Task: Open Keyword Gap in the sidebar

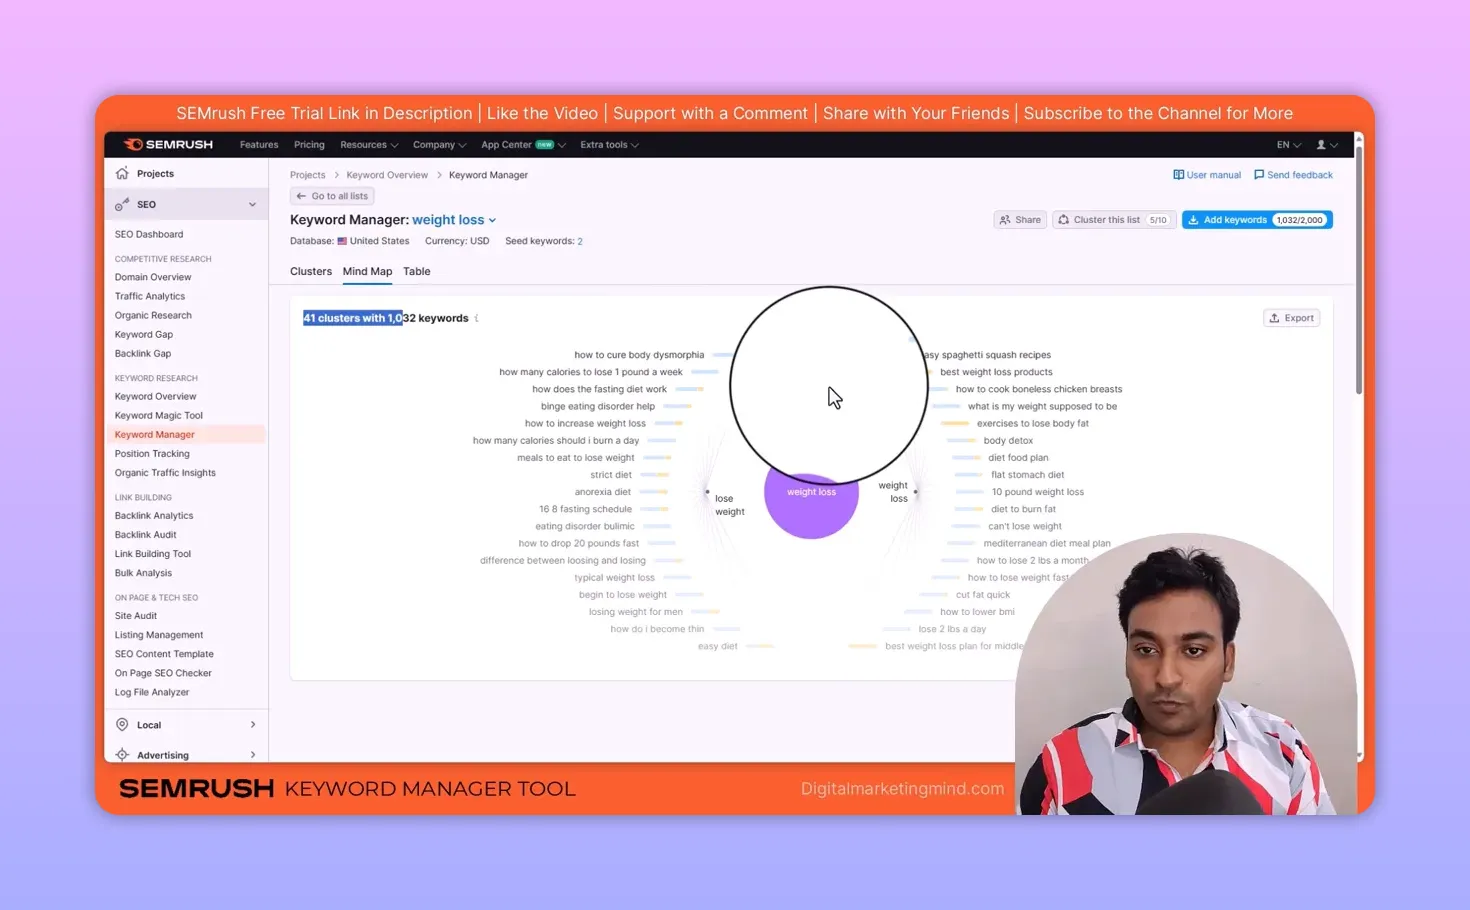Action: (x=144, y=334)
